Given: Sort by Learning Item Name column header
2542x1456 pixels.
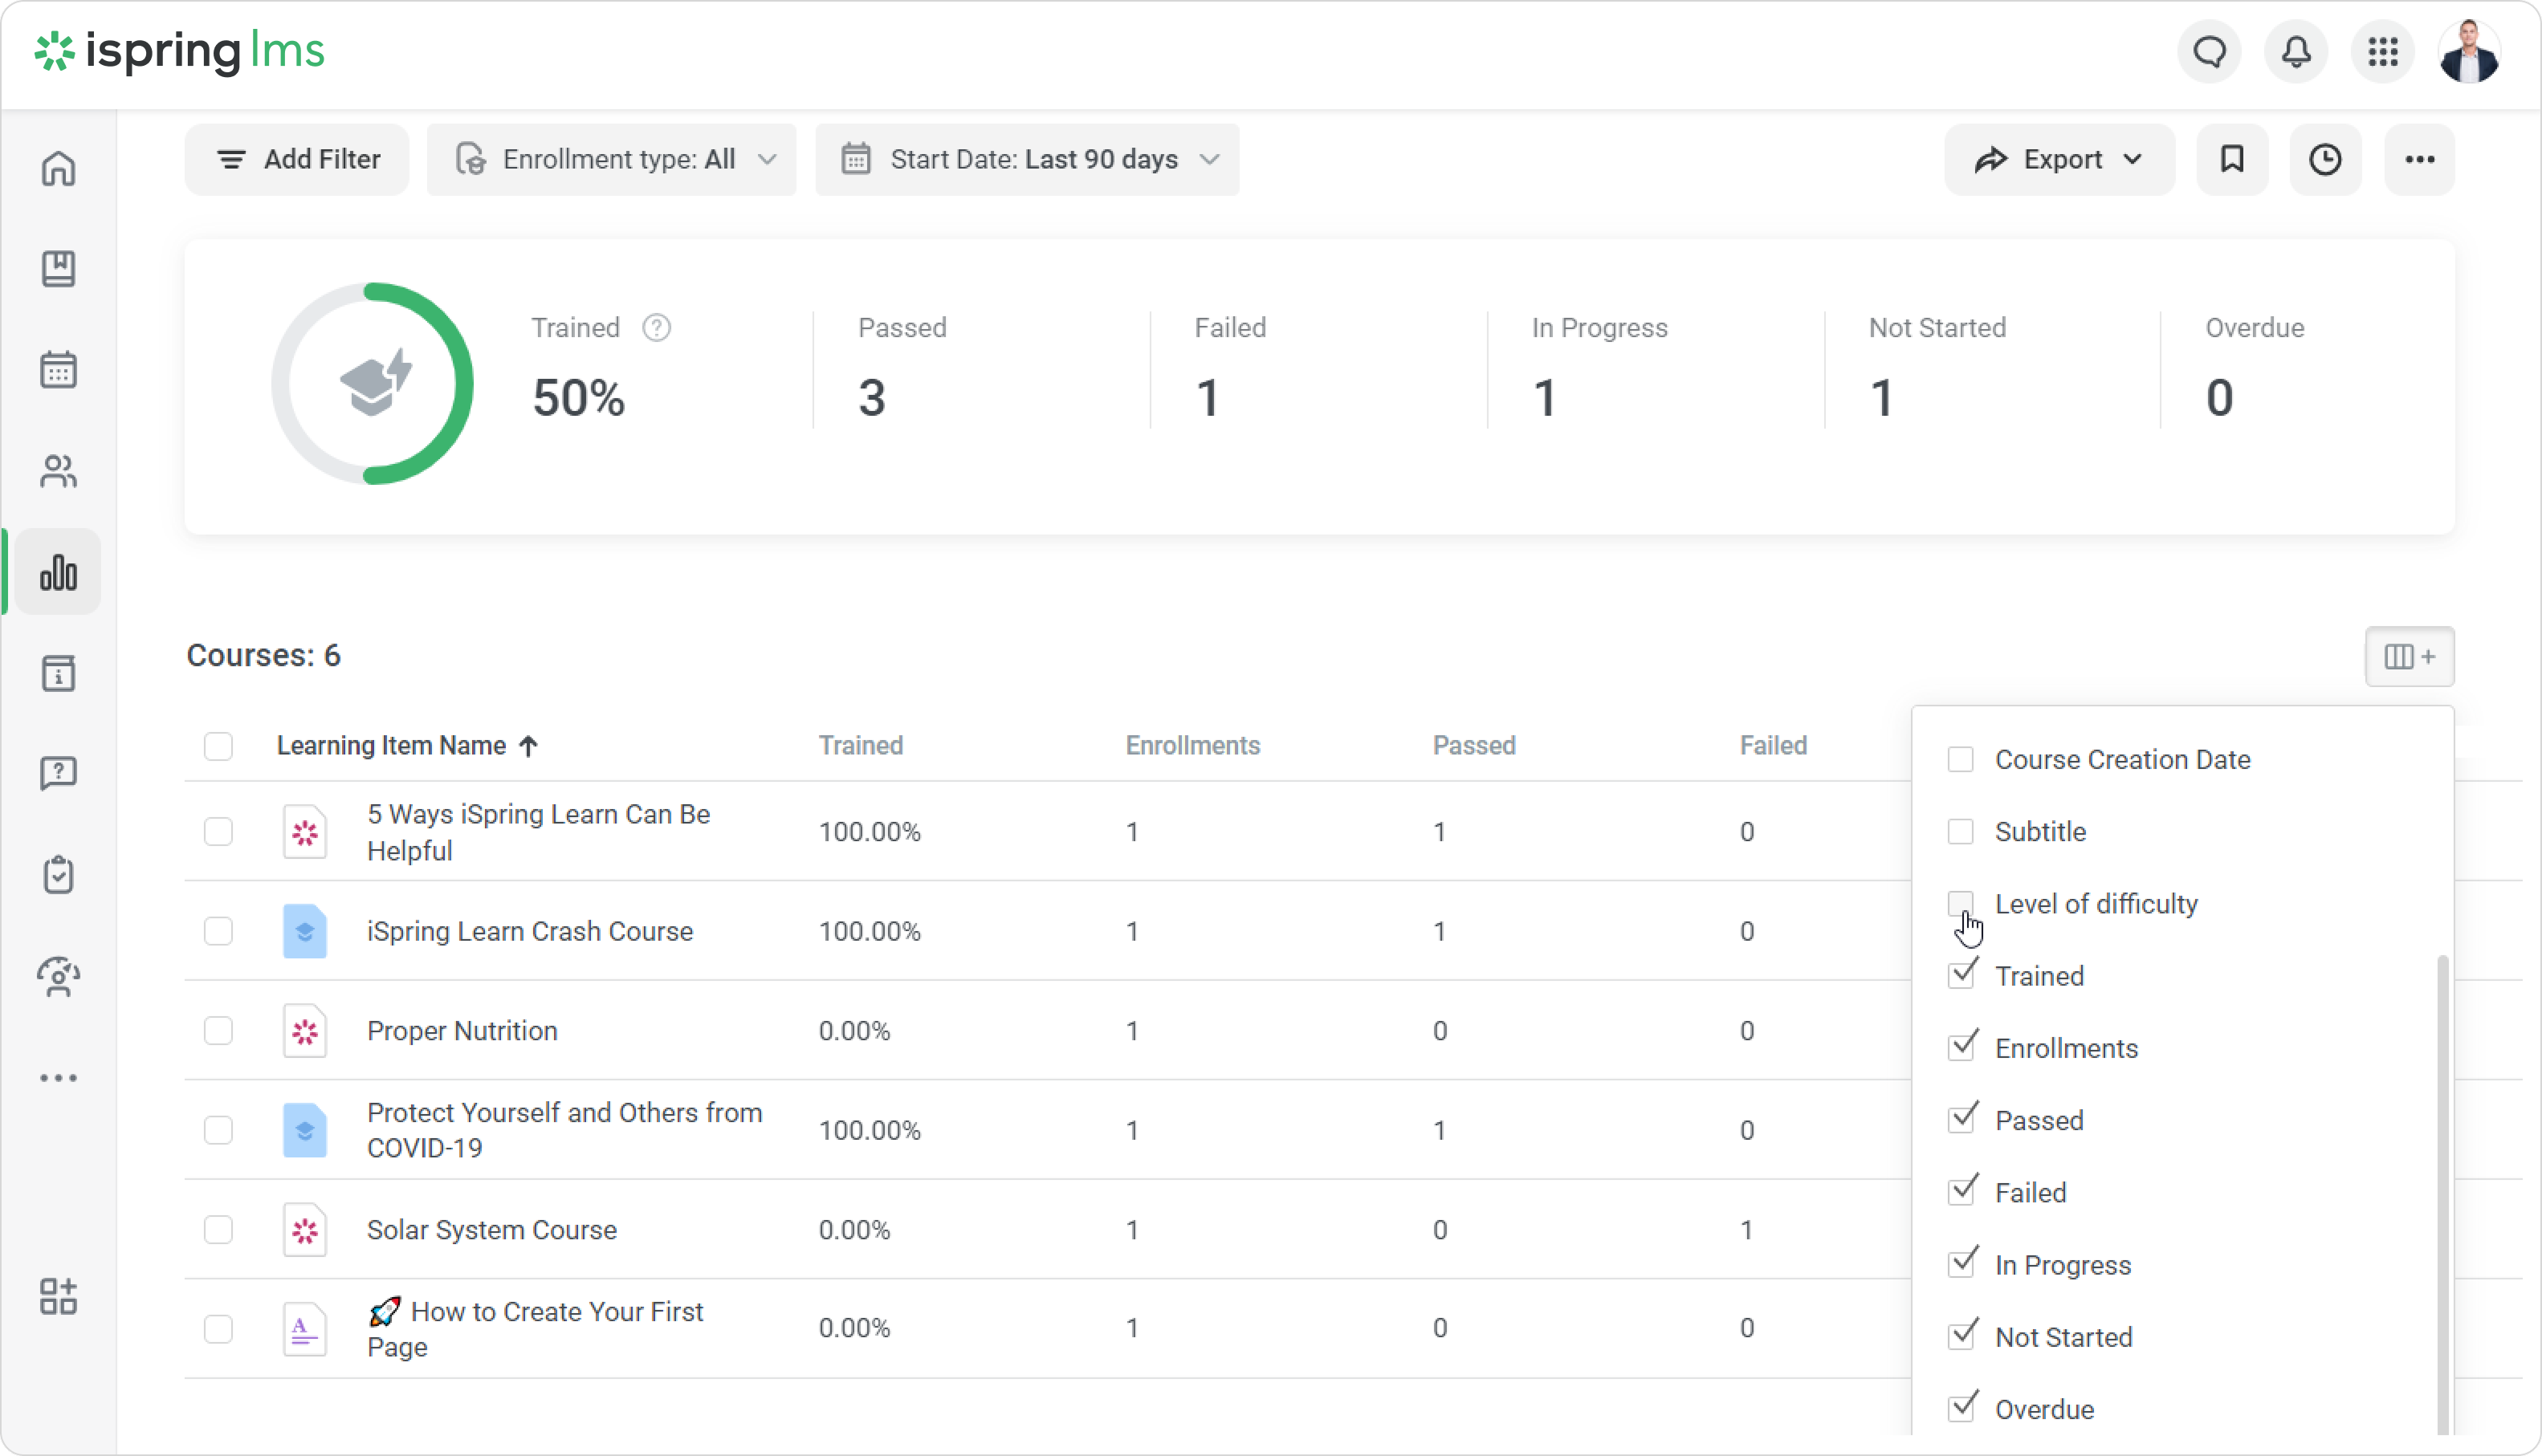Looking at the screenshot, I should (392, 745).
